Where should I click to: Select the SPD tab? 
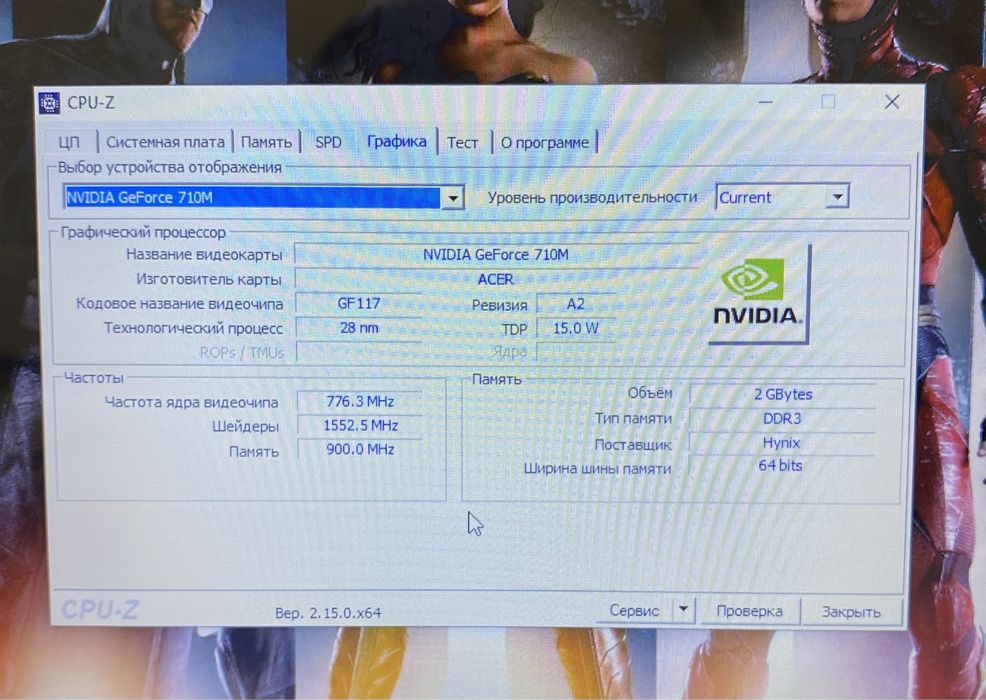click(328, 142)
